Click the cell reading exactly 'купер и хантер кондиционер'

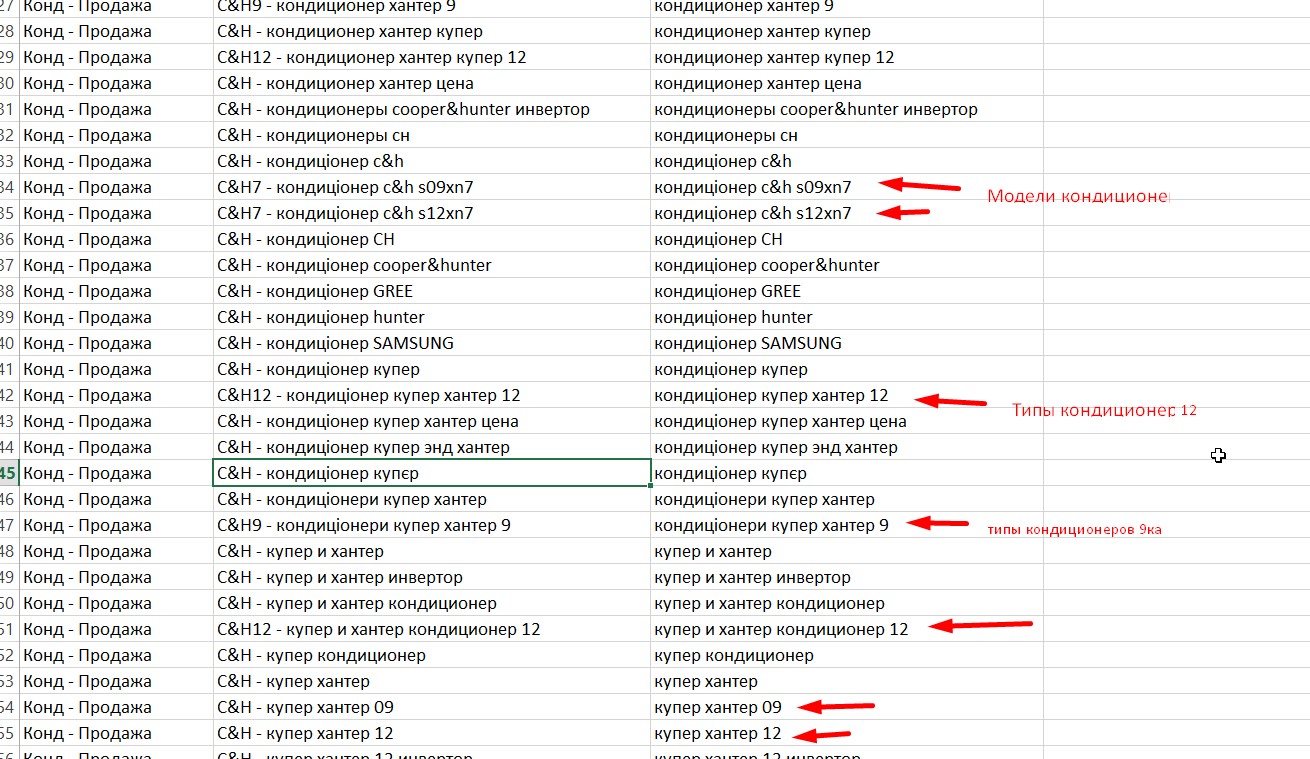click(x=847, y=603)
